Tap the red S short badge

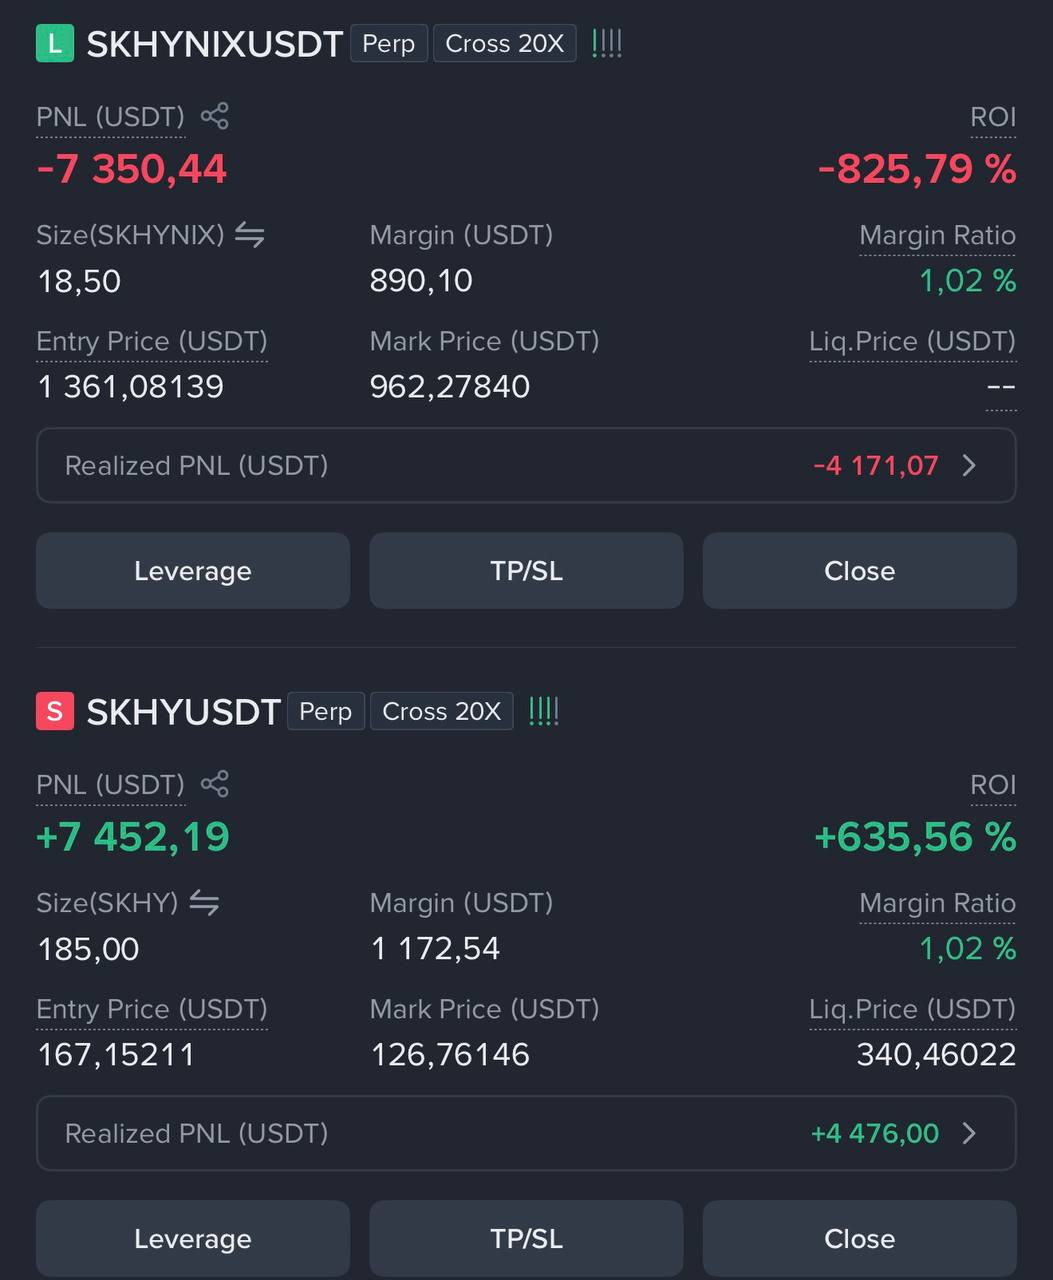55,711
